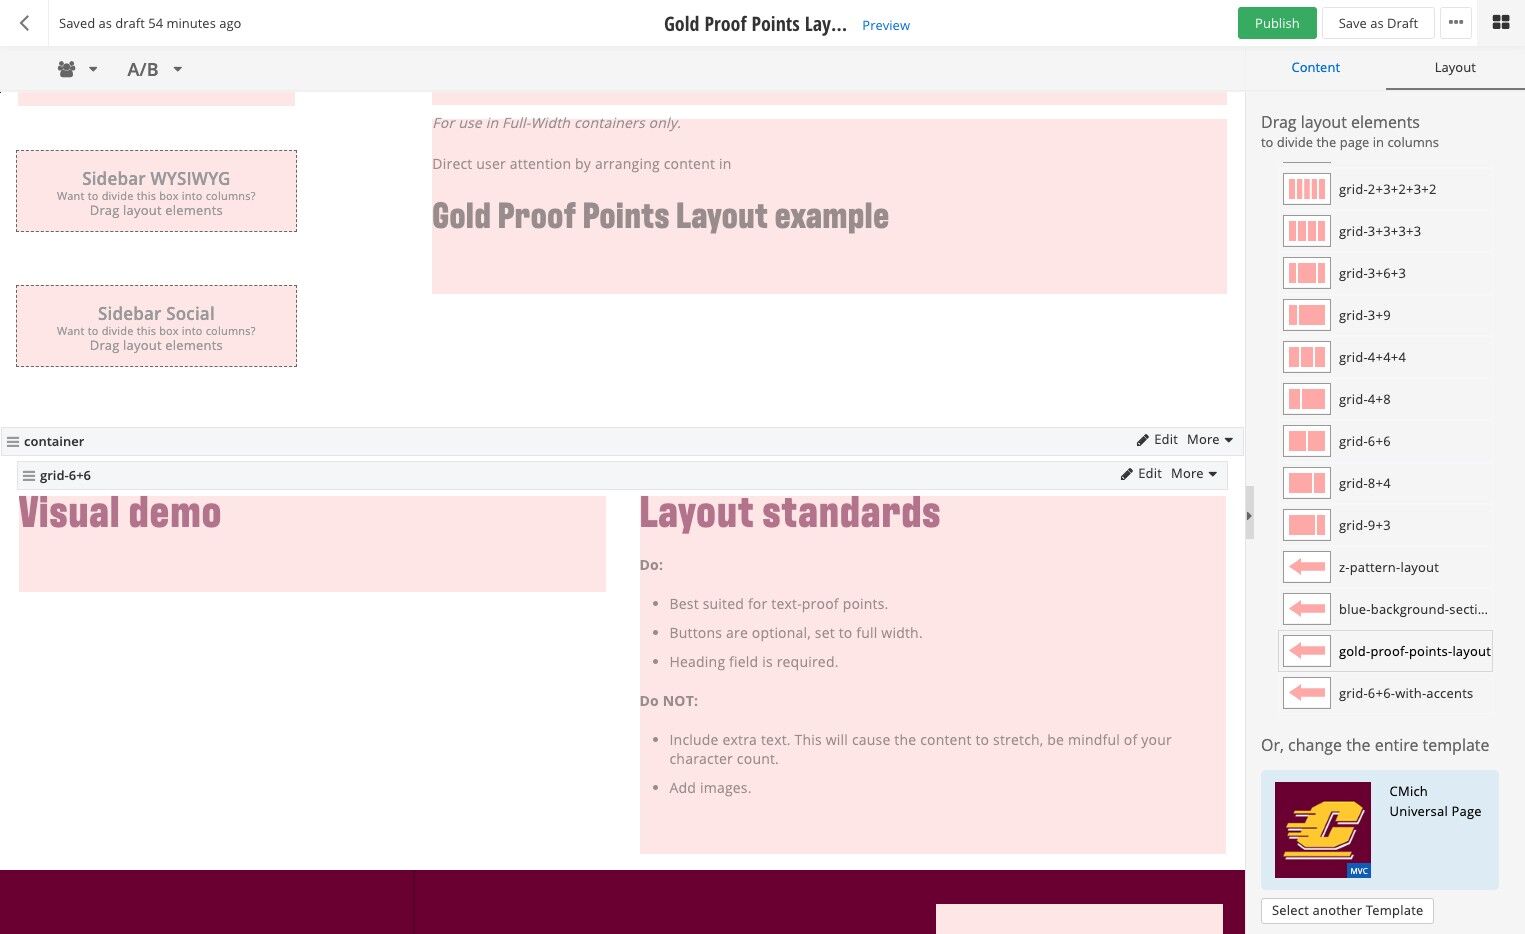Viewport: 1525px width, 934px height.
Task: Open the audience personalization people icon
Action: click(67, 69)
